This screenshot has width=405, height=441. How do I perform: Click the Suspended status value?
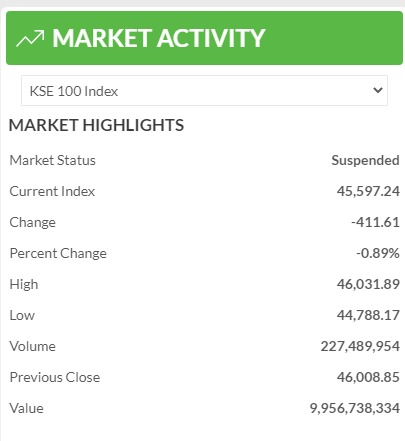pyautogui.click(x=365, y=160)
